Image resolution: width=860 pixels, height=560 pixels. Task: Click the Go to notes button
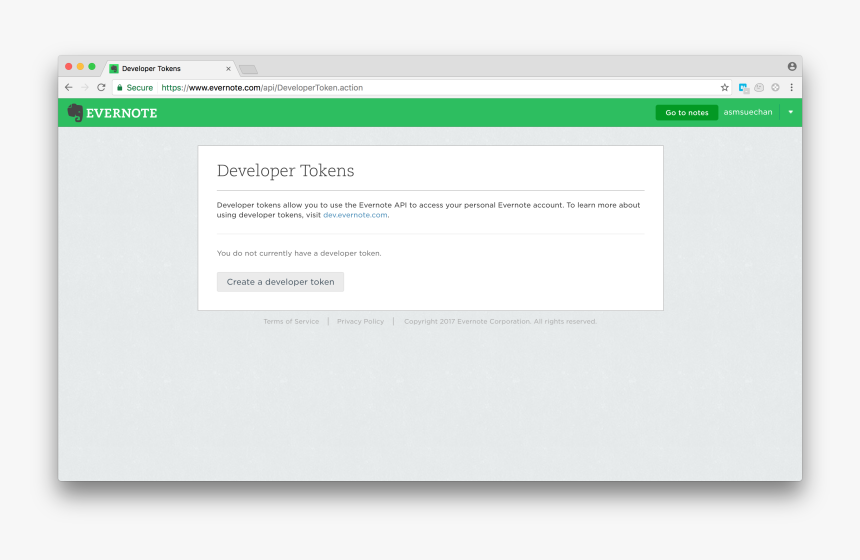[687, 112]
